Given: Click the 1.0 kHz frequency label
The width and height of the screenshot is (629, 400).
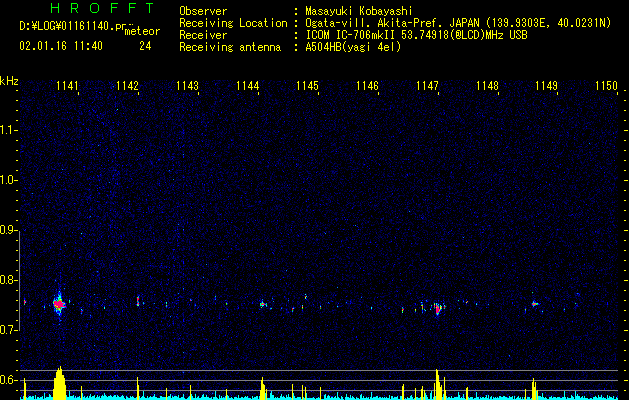Looking at the screenshot, I should point(8,180).
